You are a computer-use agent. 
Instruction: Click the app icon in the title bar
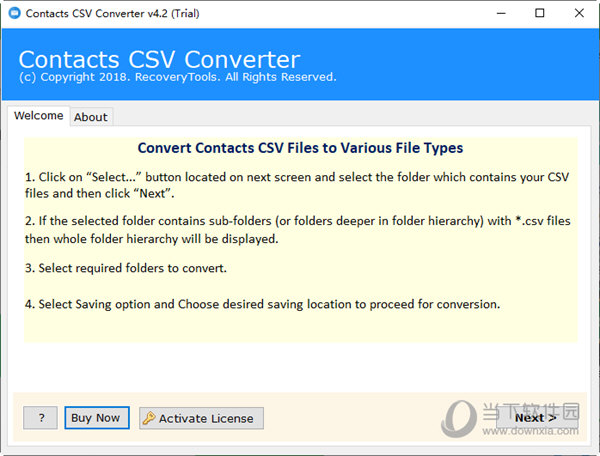(15, 13)
